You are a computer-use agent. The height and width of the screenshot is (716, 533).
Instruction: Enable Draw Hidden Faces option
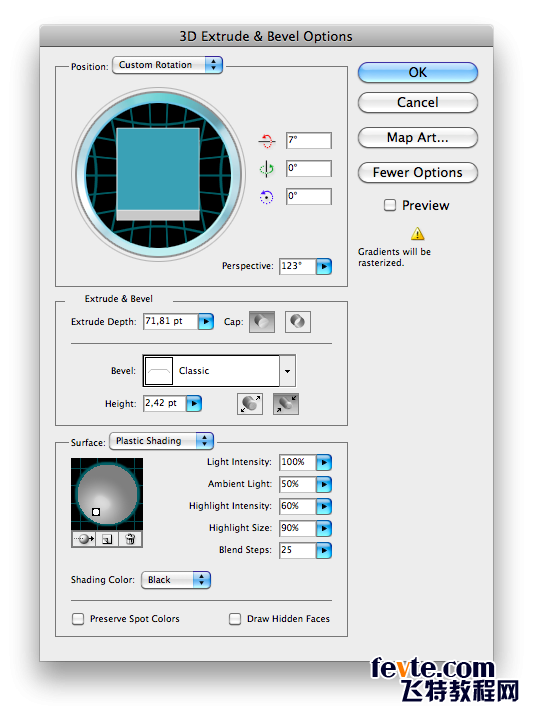point(235,619)
